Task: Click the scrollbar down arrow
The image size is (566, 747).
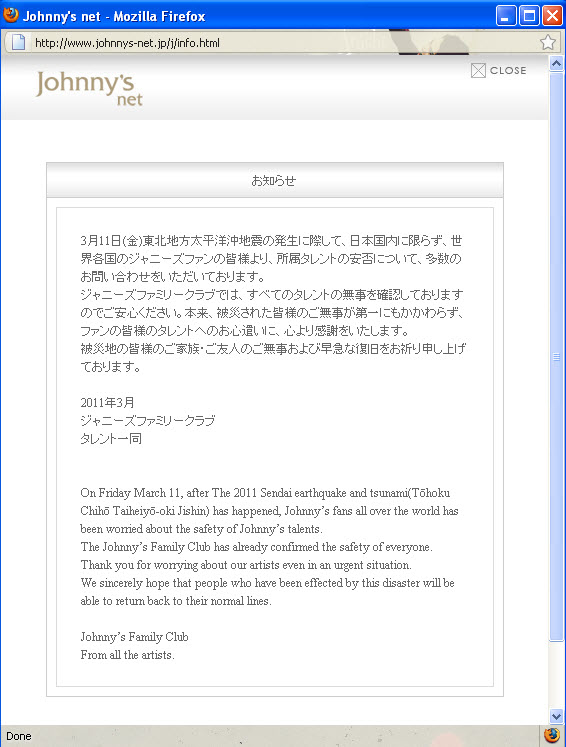Action: 556,716
